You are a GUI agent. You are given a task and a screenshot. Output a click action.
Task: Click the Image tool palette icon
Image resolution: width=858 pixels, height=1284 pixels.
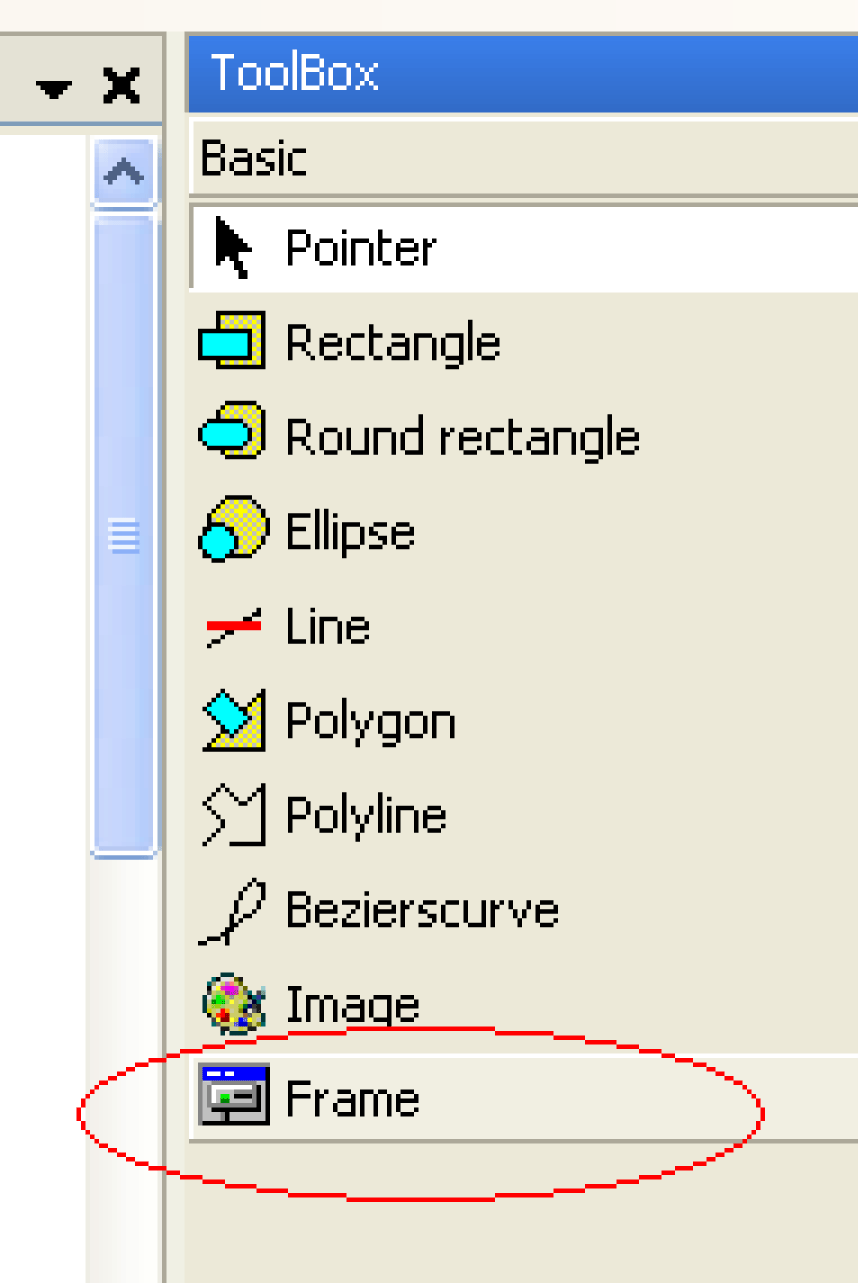point(232,1003)
